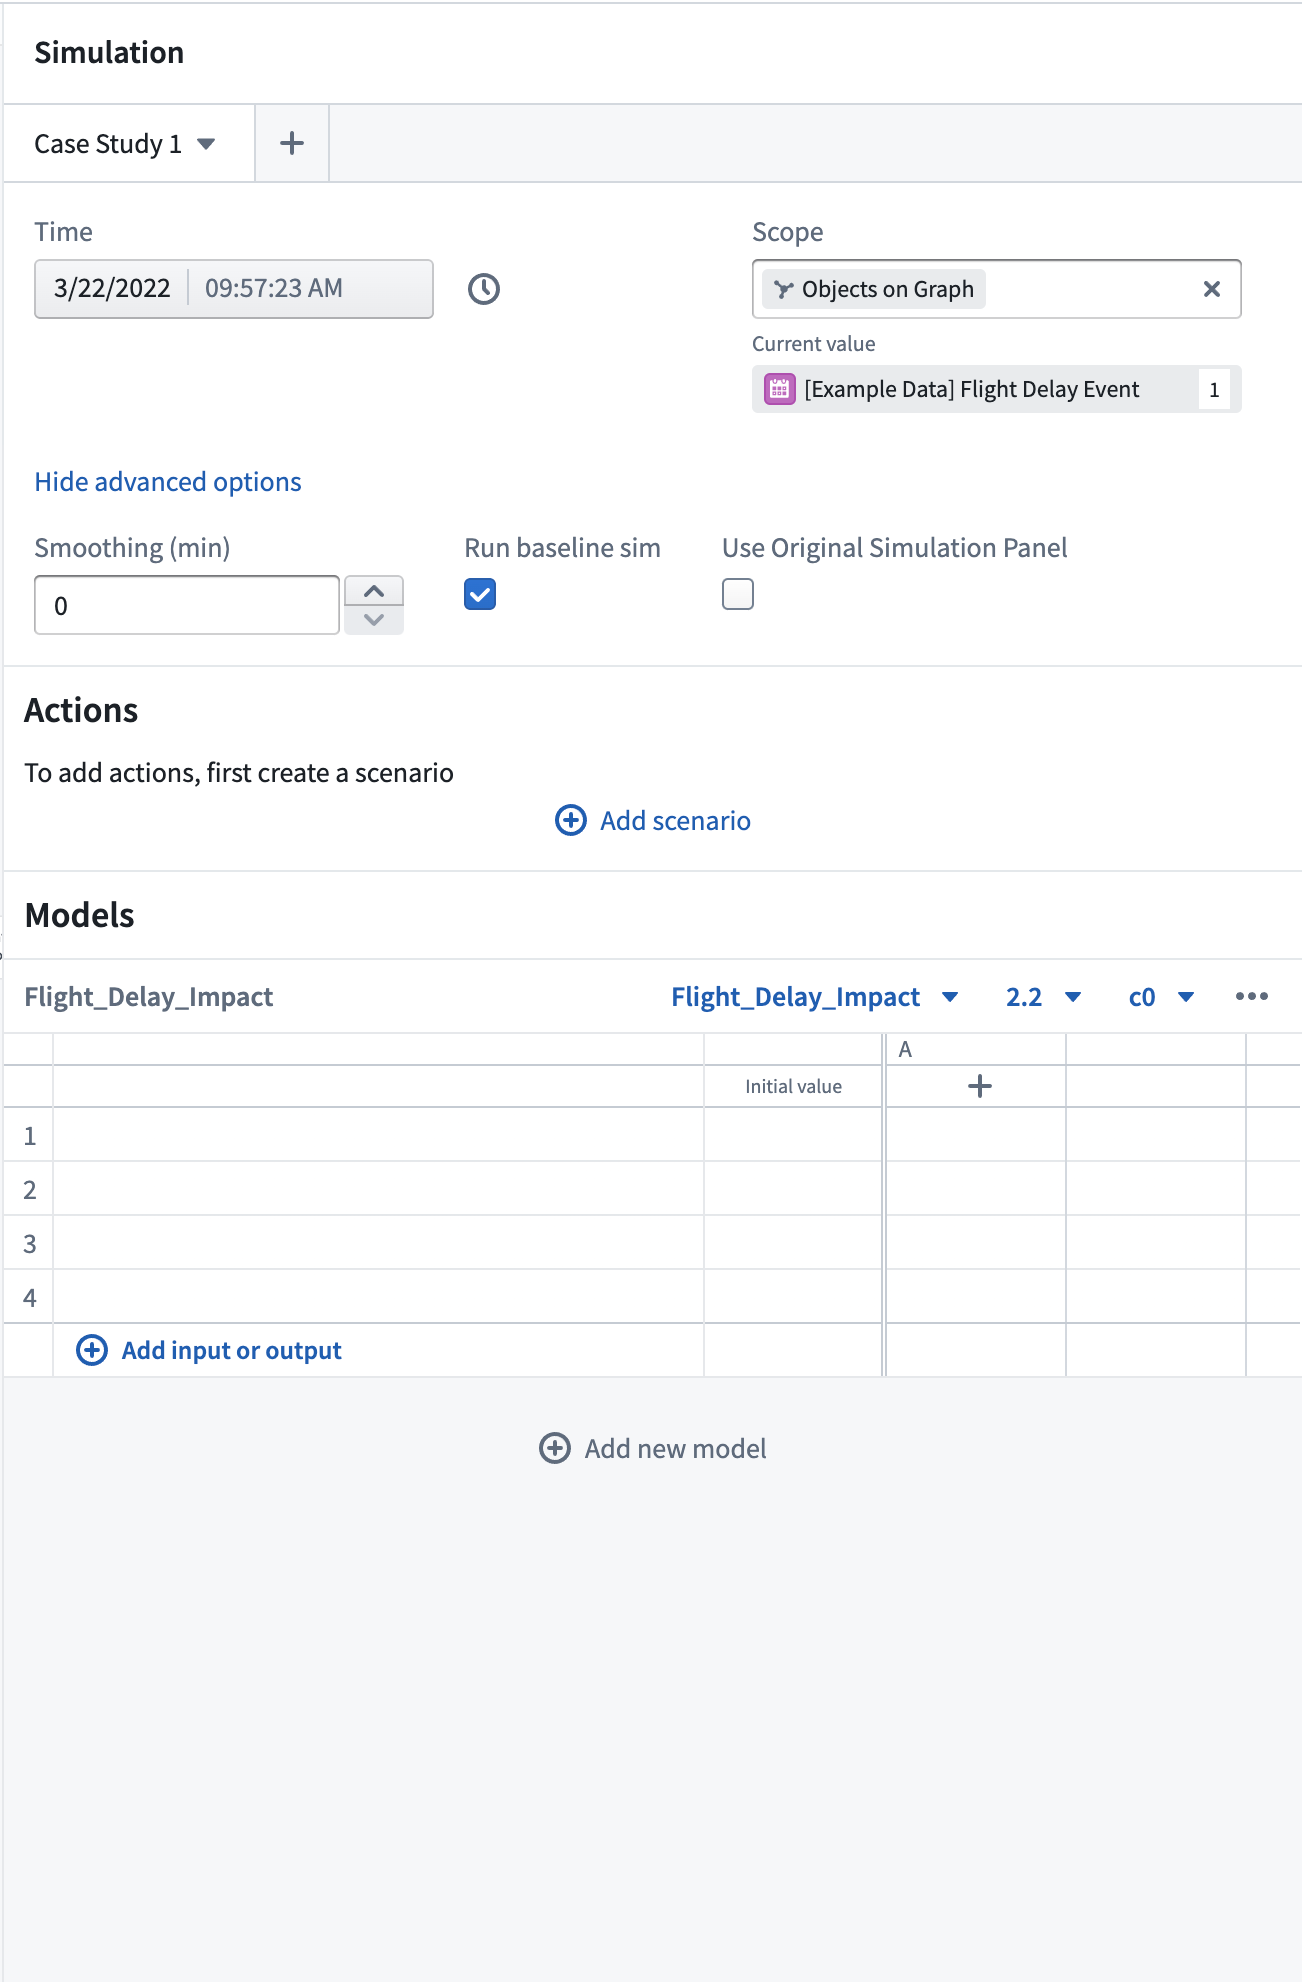Click the Add scenario plus icon
Viewport: 1302px width, 1982px height.
(x=571, y=820)
